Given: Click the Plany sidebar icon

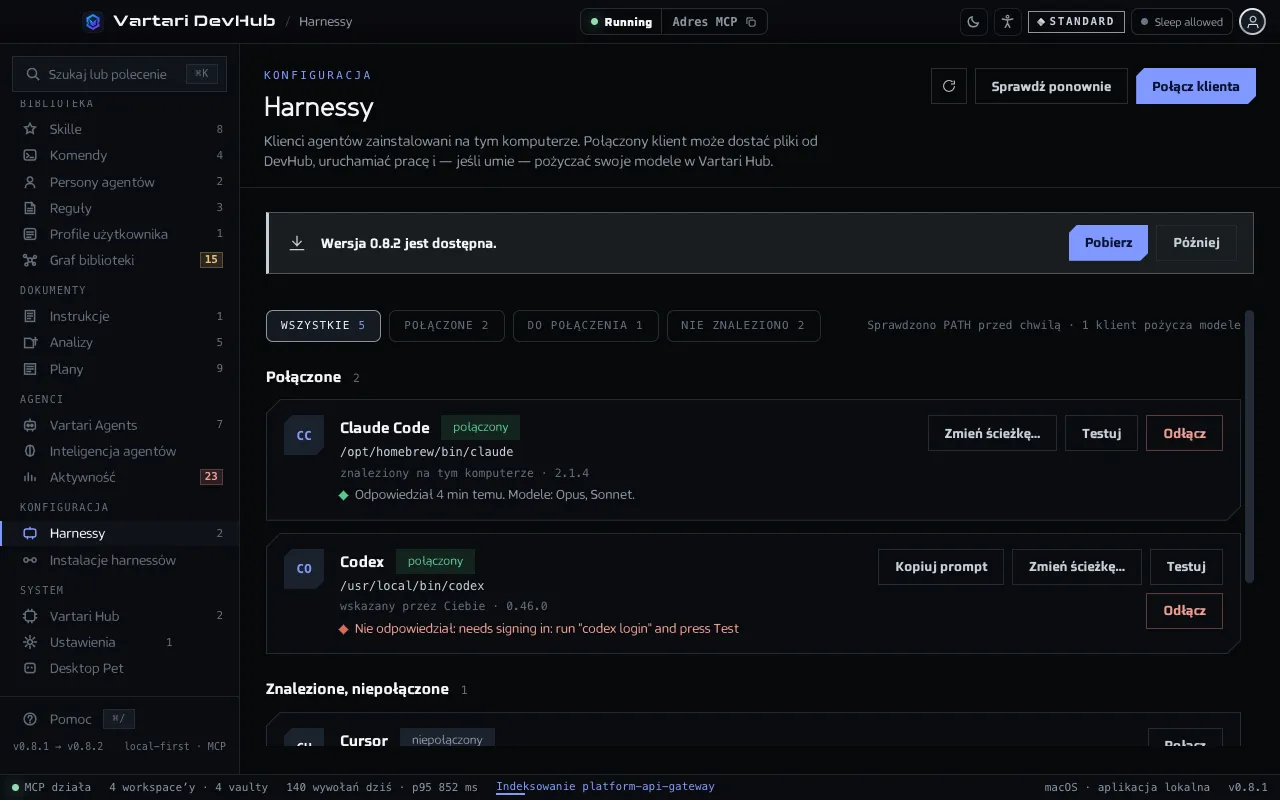Looking at the screenshot, I should click(x=30, y=369).
